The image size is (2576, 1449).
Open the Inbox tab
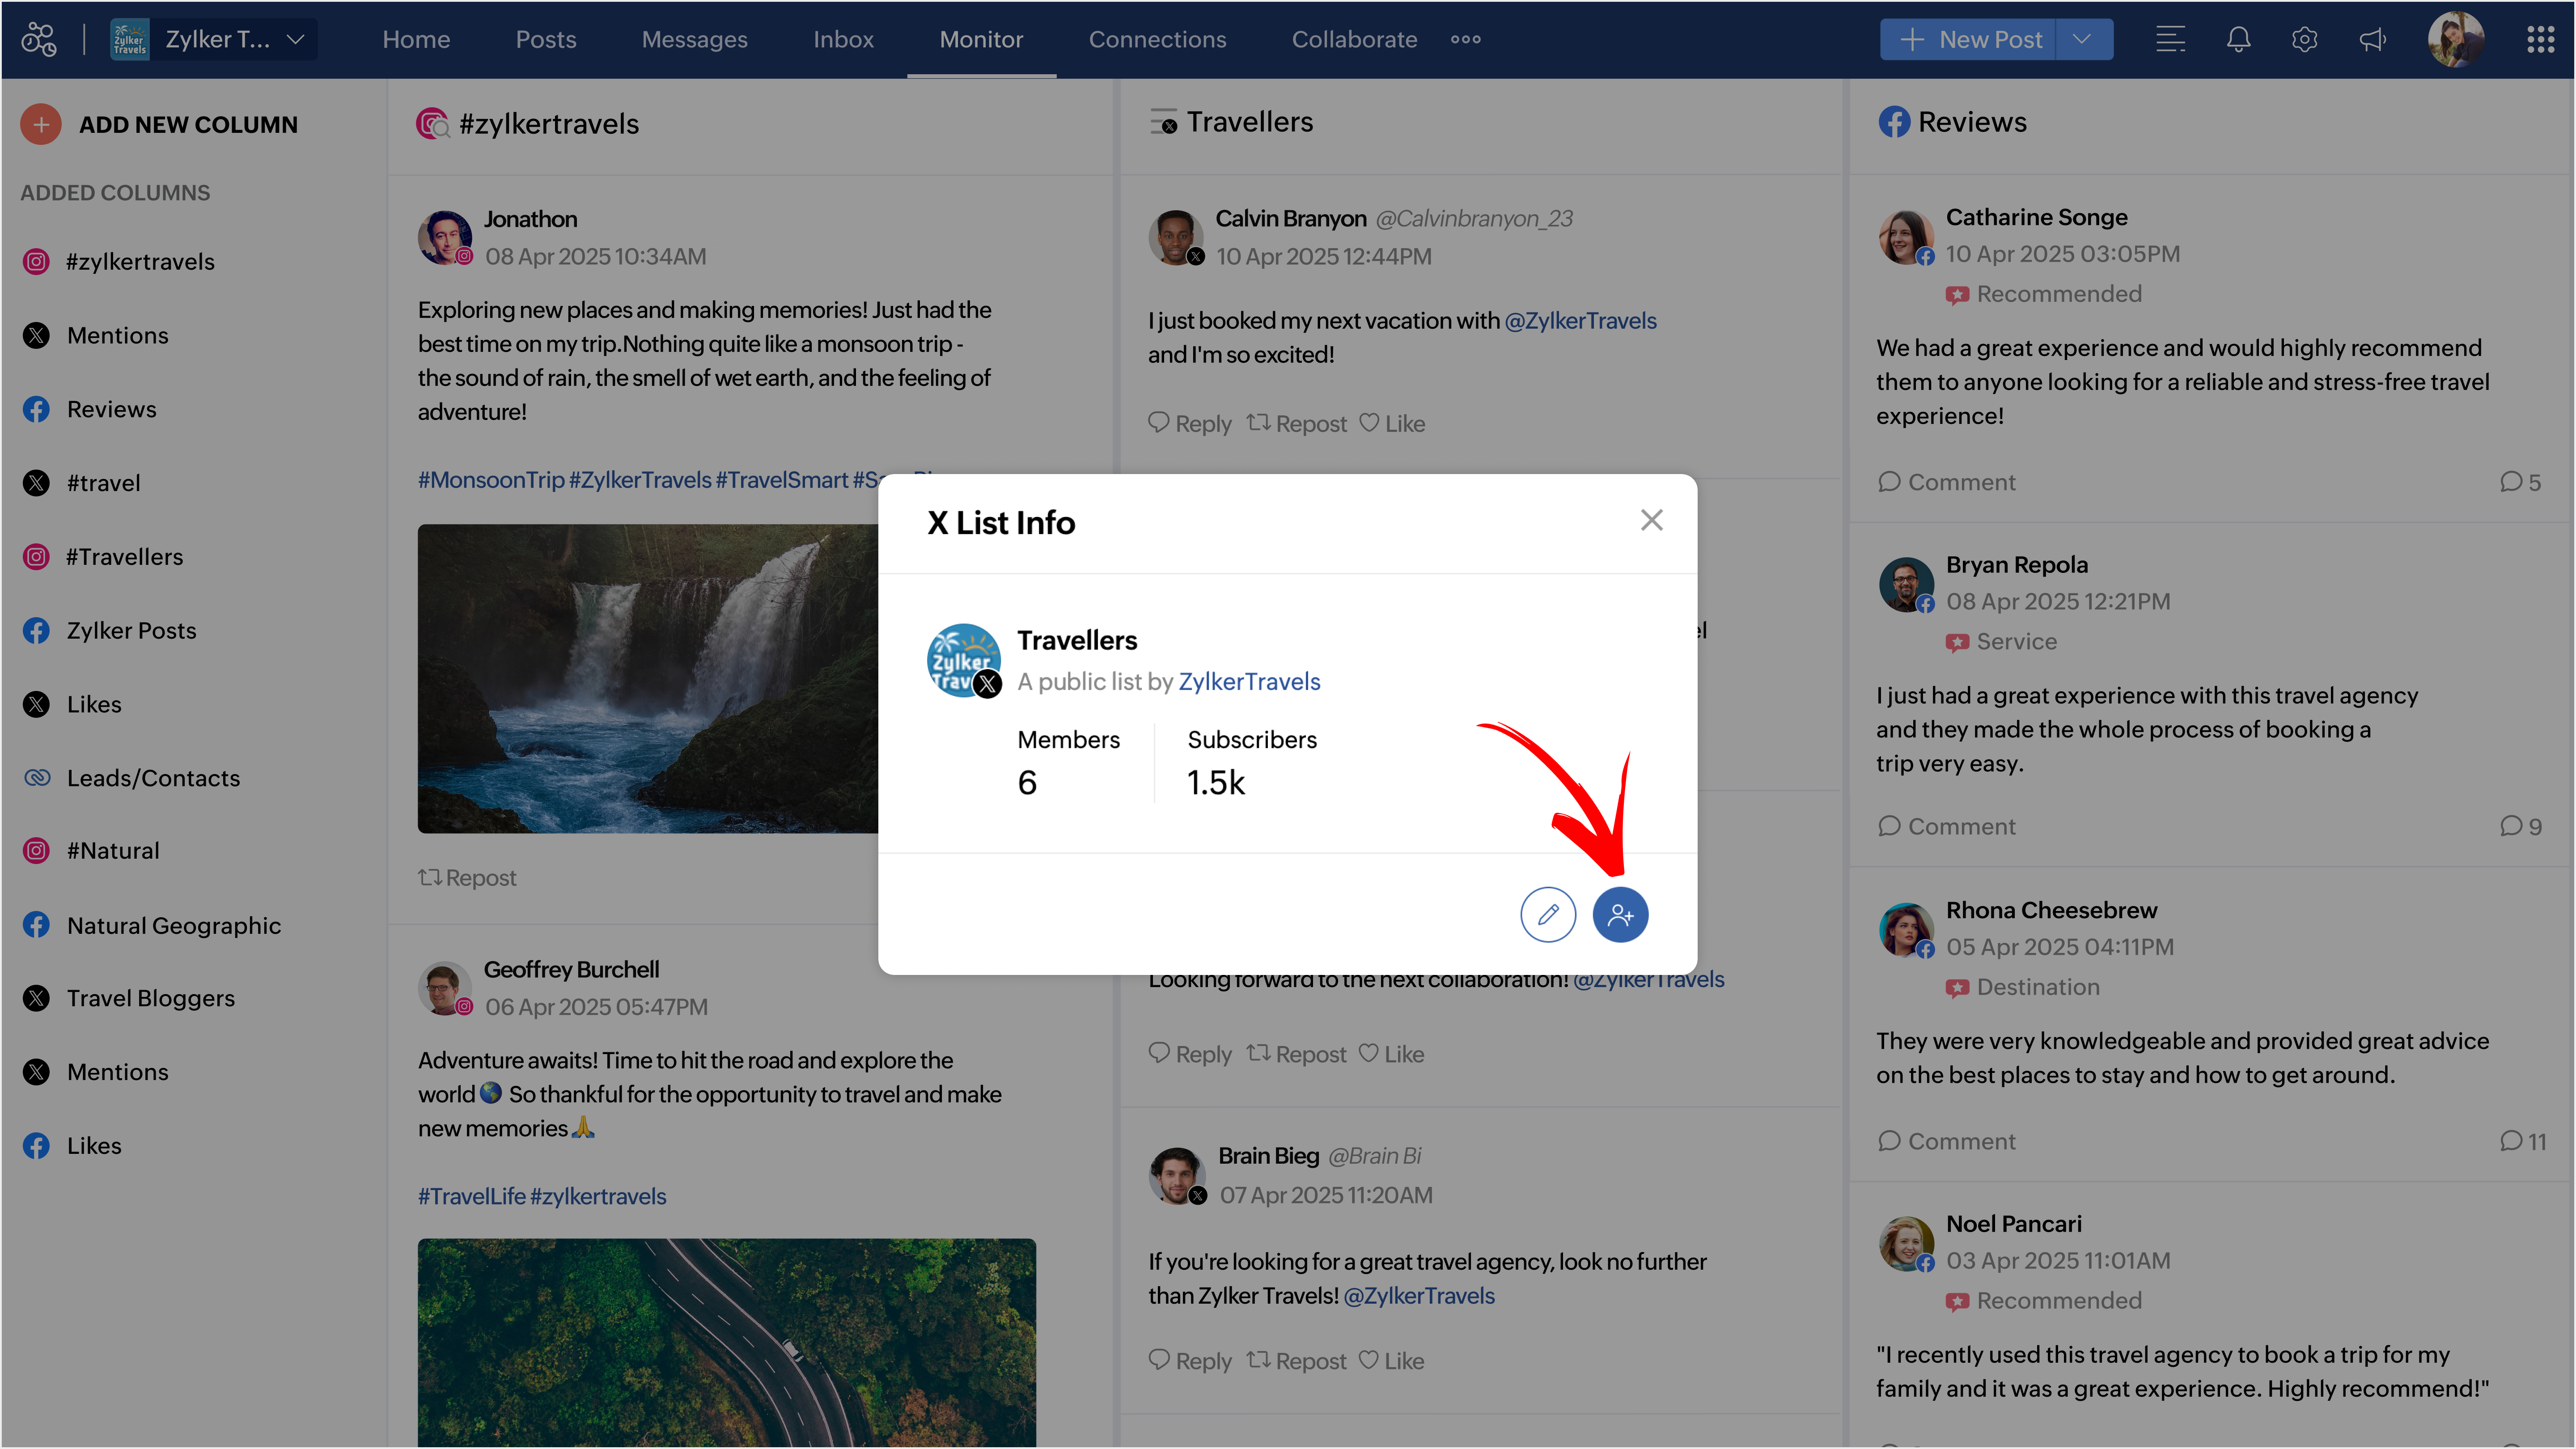tap(843, 40)
